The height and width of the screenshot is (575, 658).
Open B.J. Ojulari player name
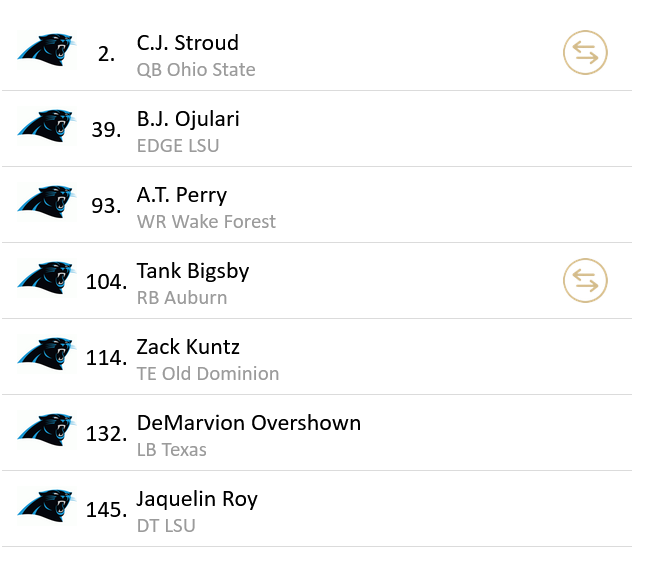tap(188, 119)
